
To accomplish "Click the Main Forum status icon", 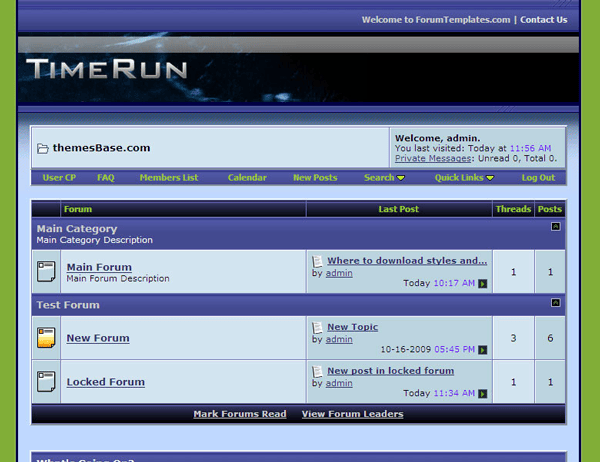I will point(46,271).
